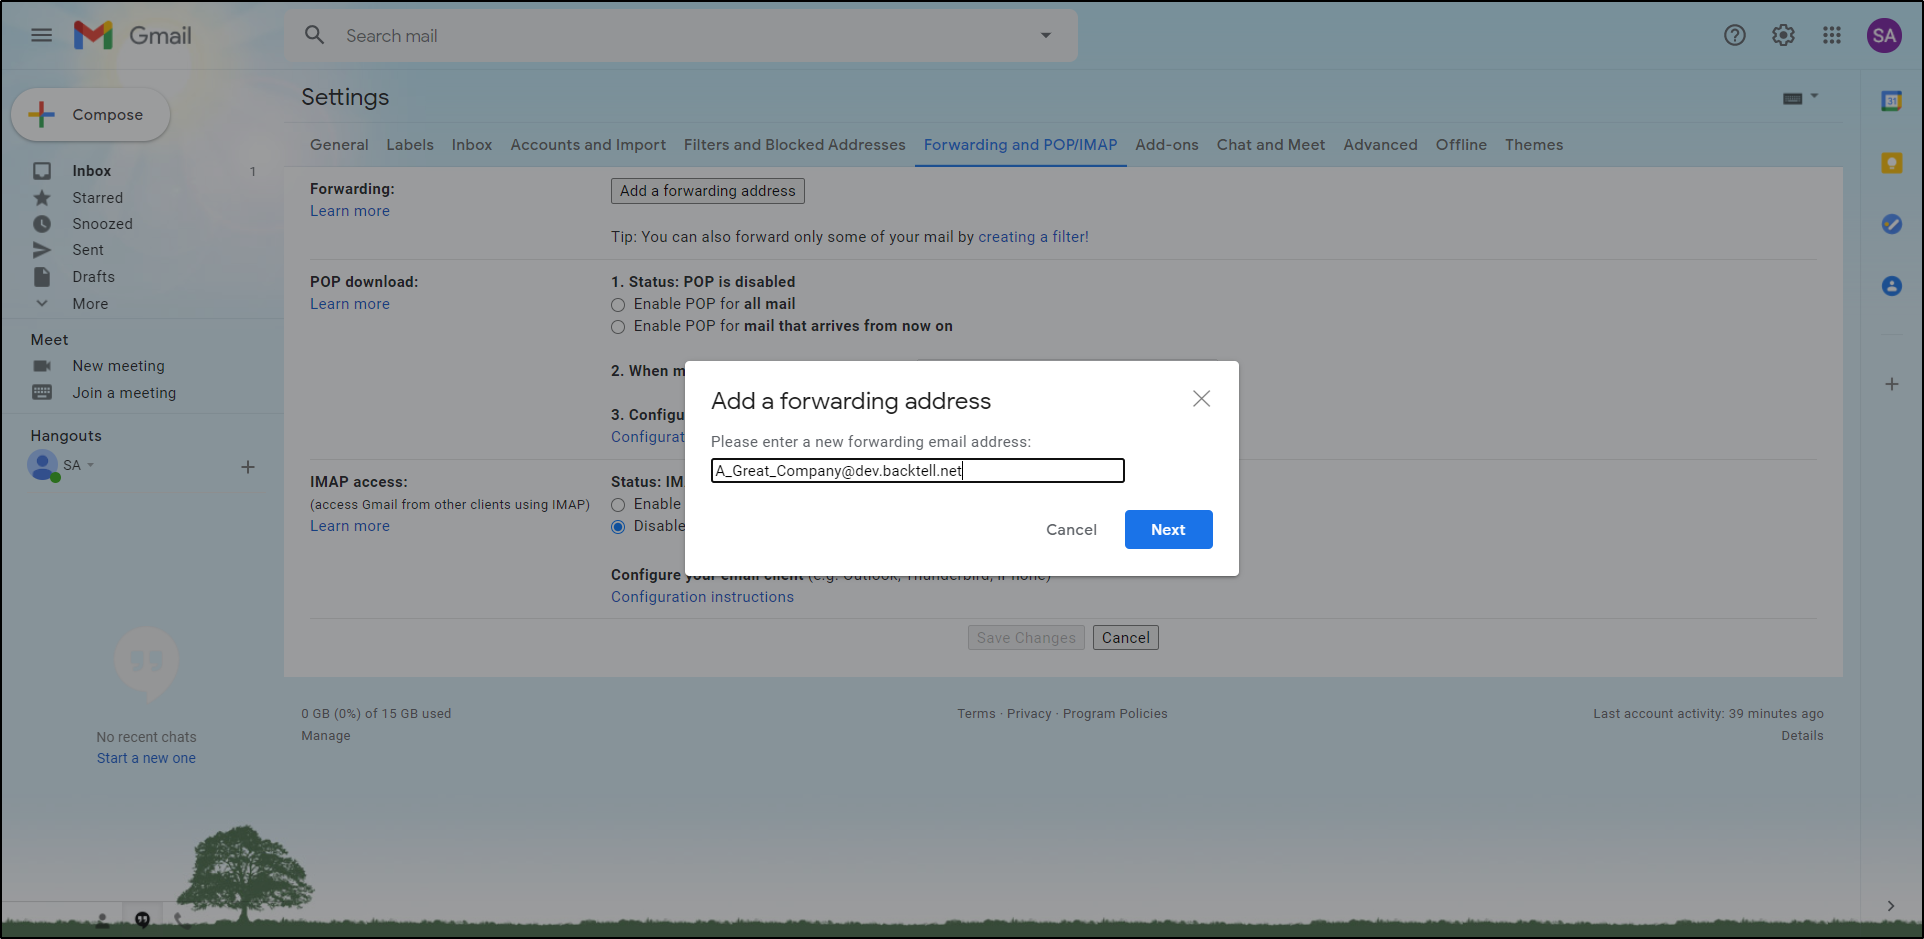Collapse the side panel arrow
1924x939 pixels.
click(x=1890, y=906)
